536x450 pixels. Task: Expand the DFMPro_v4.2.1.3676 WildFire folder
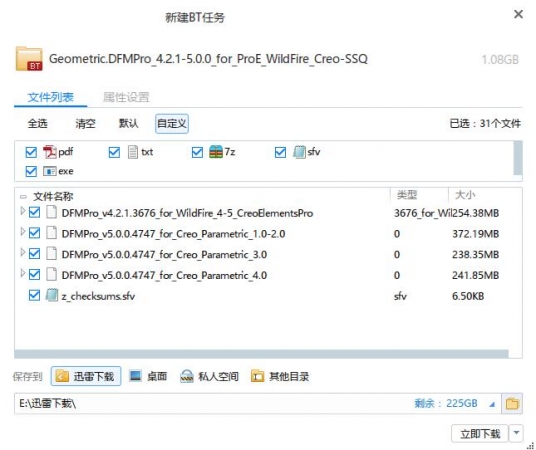click(x=23, y=212)
